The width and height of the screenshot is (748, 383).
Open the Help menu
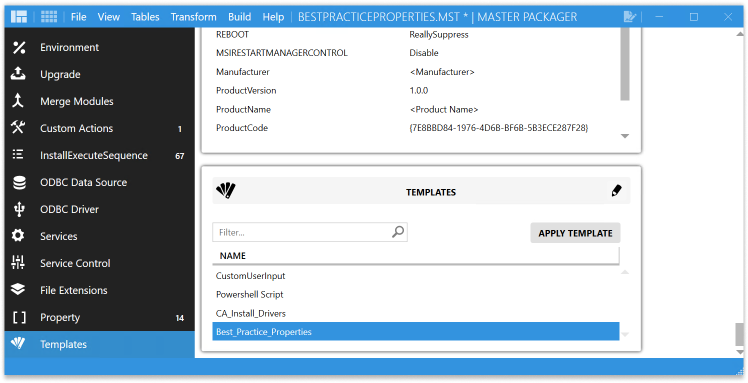click(x=273, y=17)
